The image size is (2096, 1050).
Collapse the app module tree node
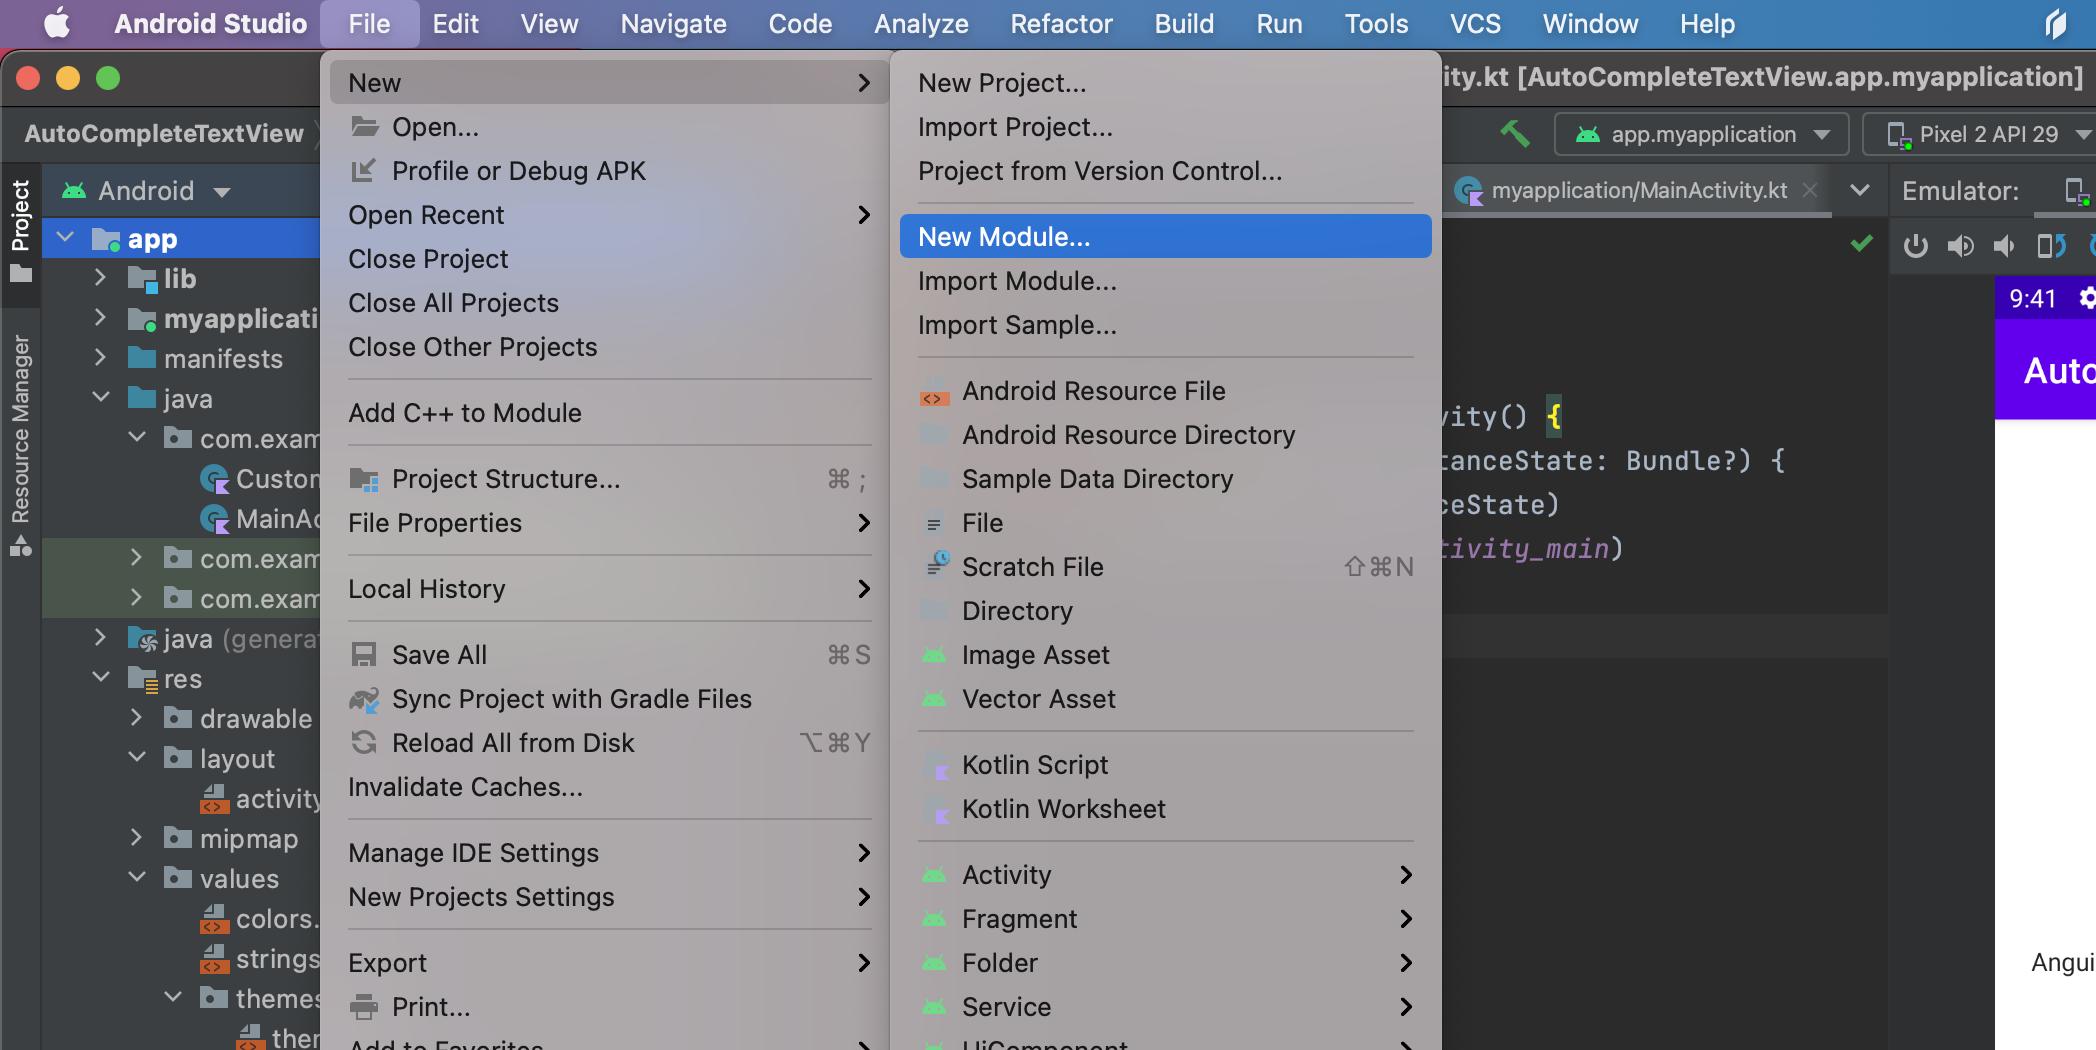tap(66, 238)
